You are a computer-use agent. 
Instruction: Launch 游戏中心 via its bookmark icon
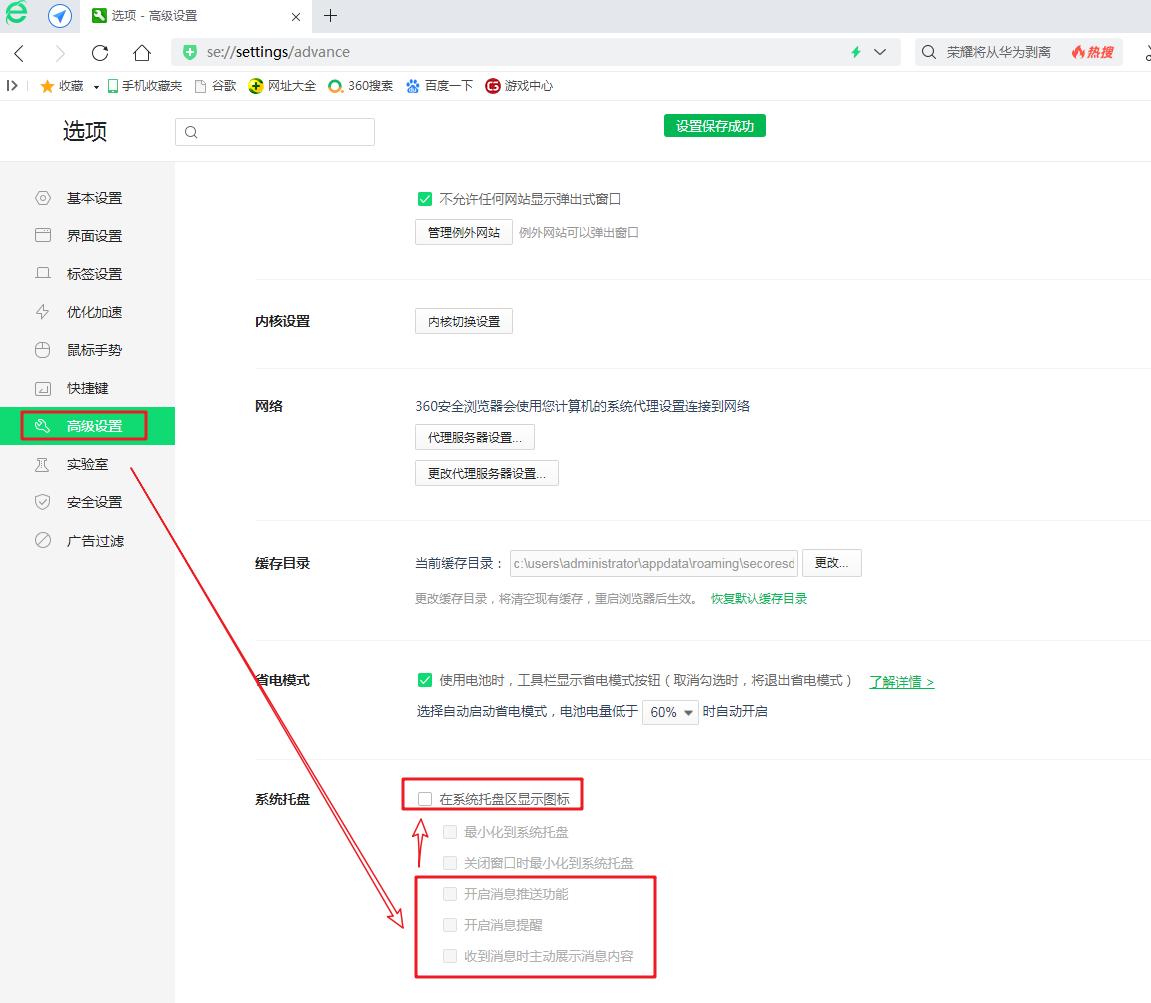pyautogui.click(x=517, y=85)
